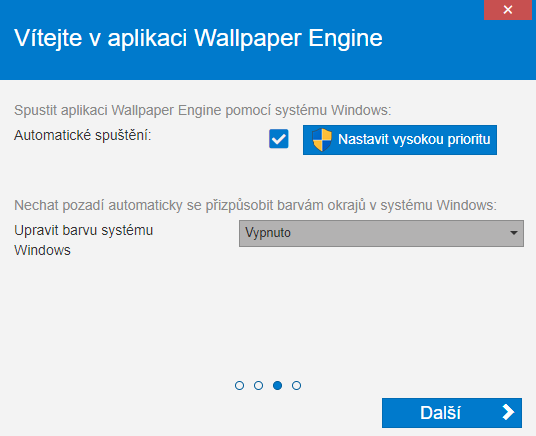Click the dropdown arrow next to Vypnuto

click(513, 233)
